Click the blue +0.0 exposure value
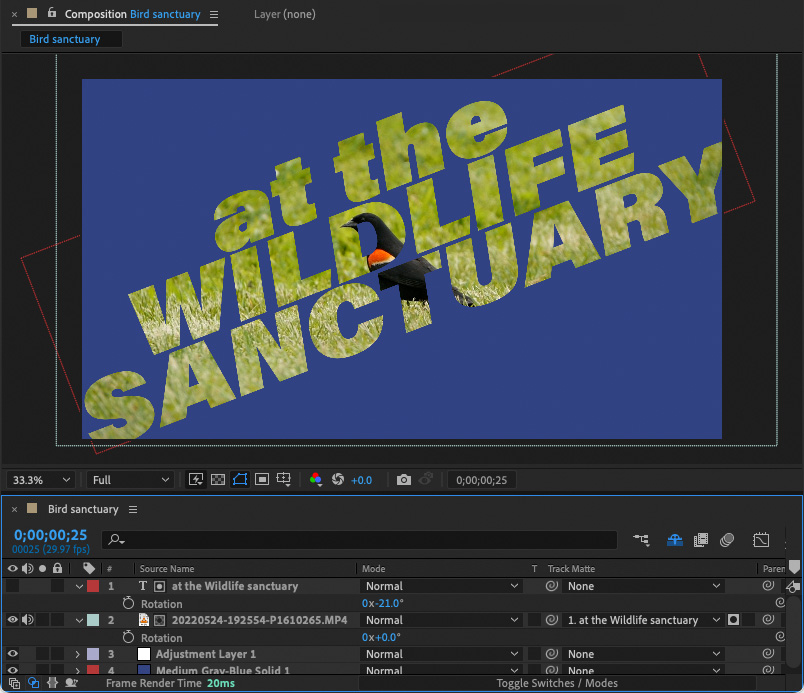Screen dimensions: 804x693 click(361, 480)
